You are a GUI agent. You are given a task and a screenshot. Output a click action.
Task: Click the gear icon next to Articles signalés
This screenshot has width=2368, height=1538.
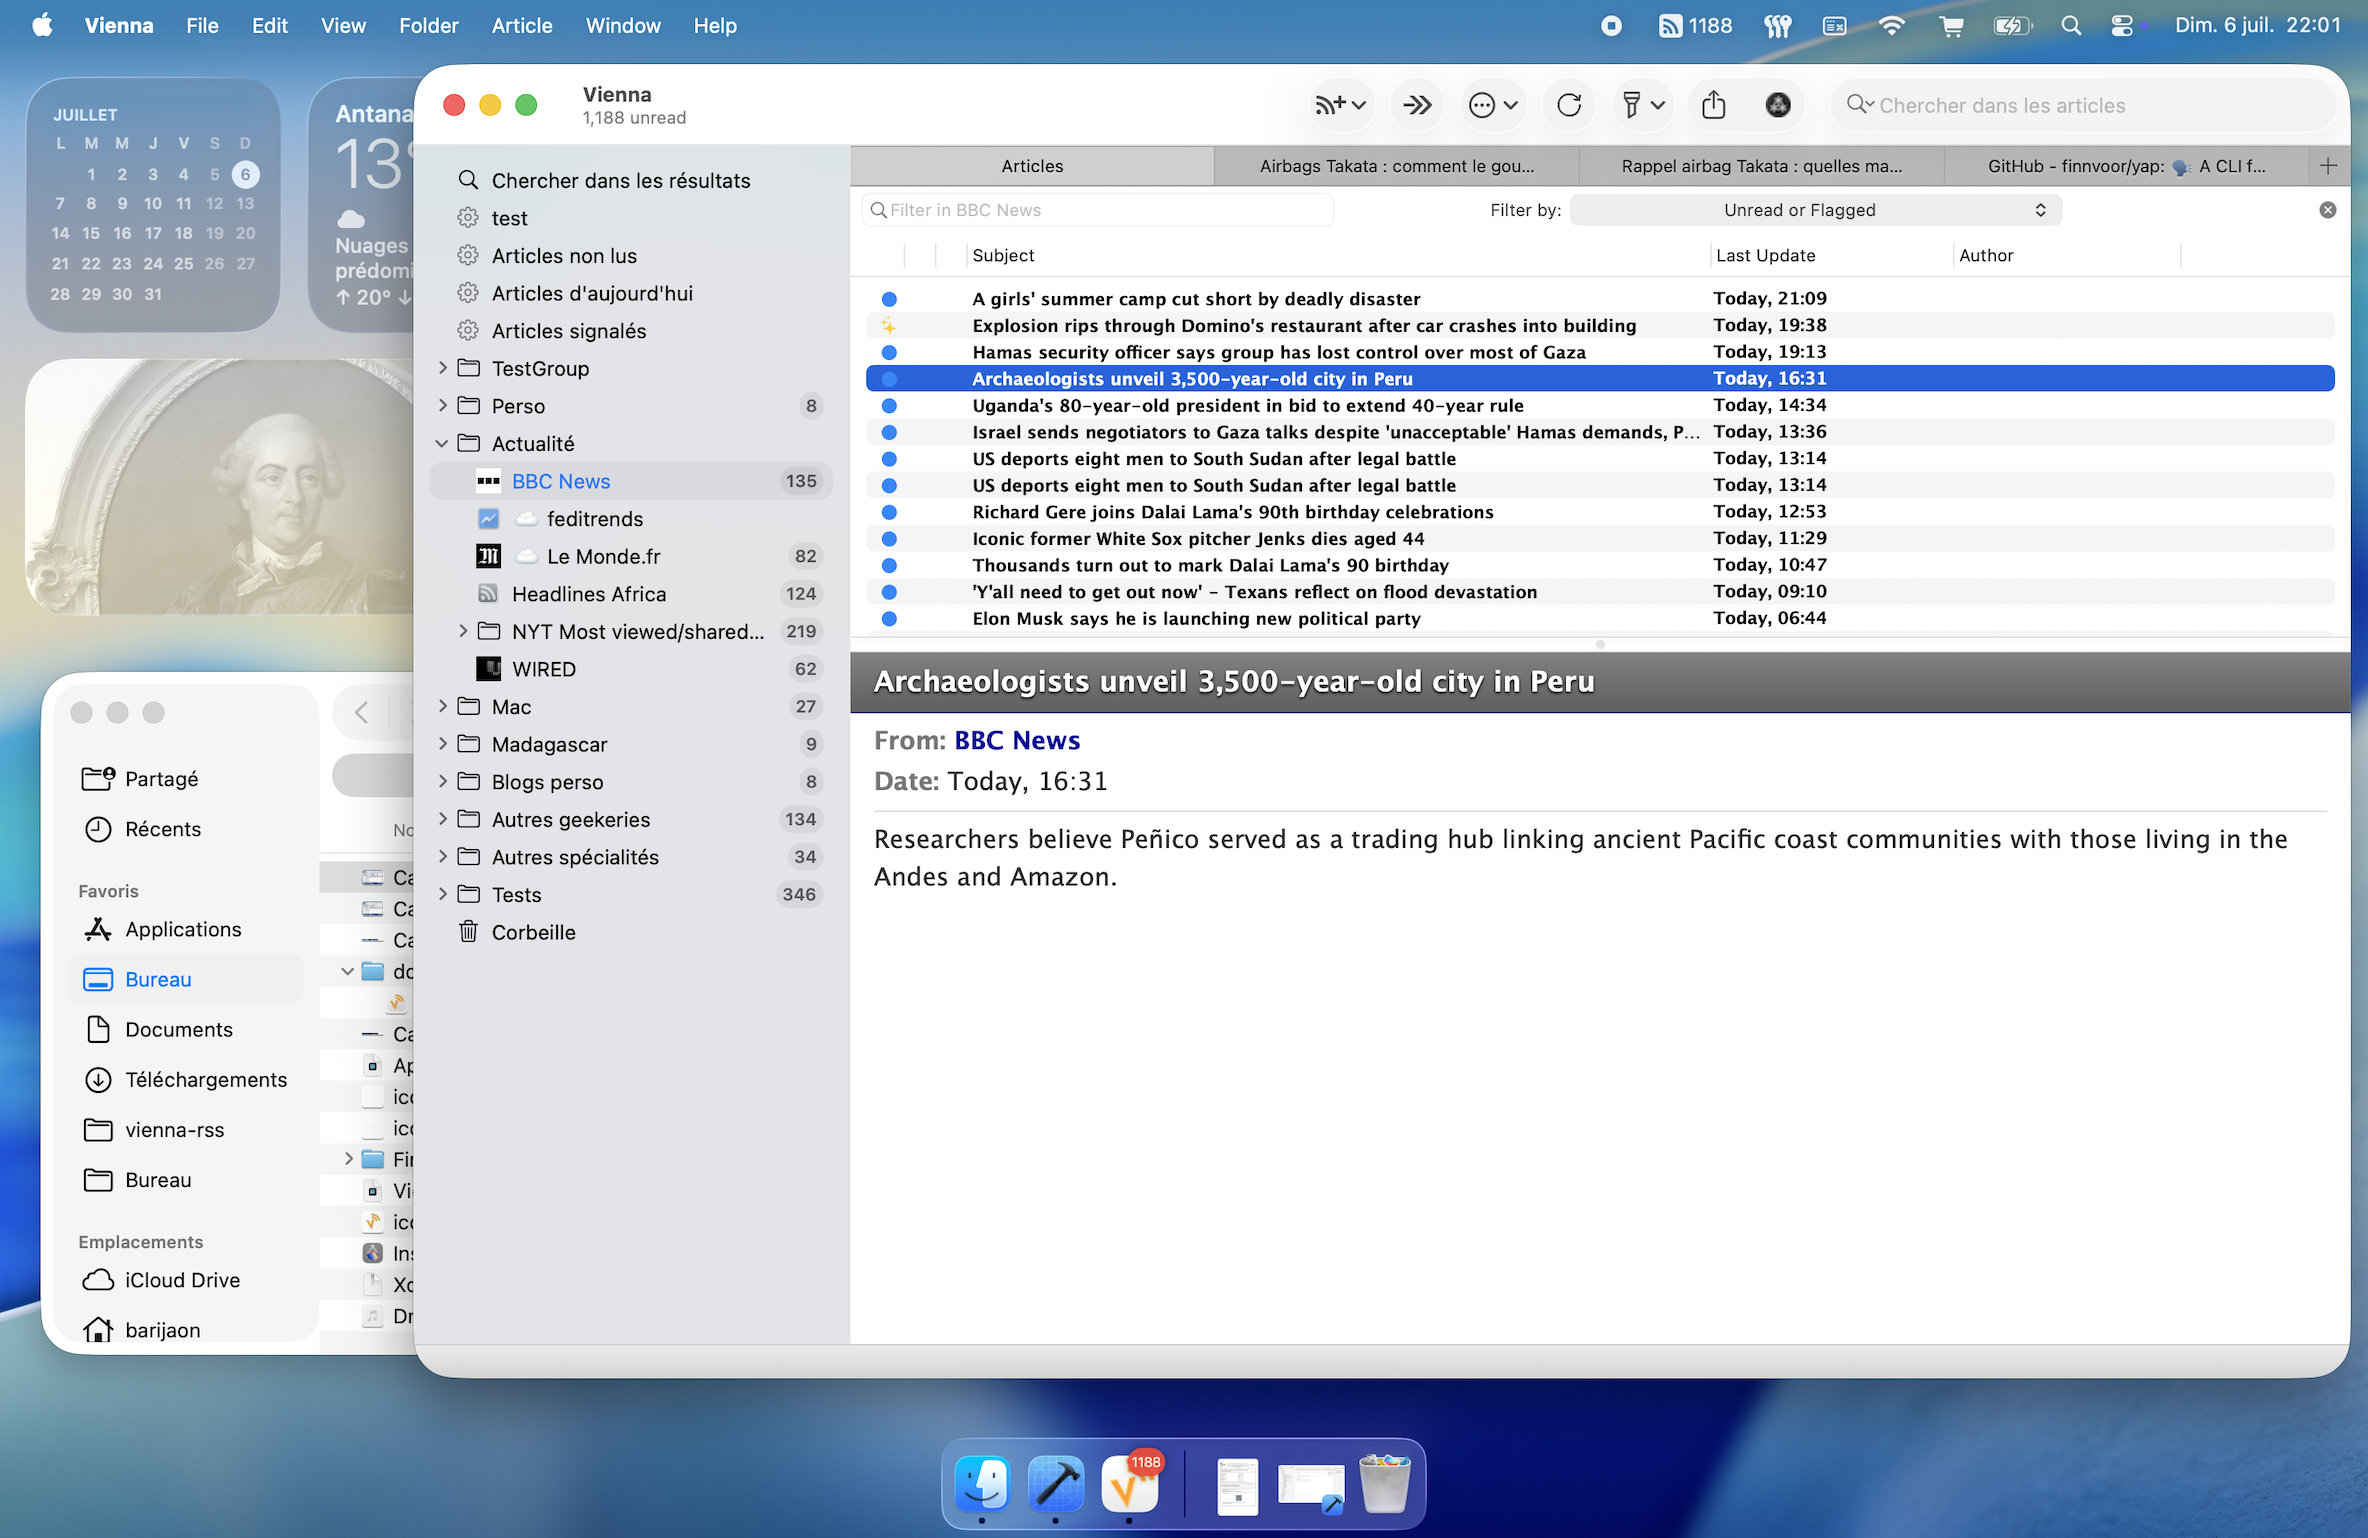coord(468,331)
